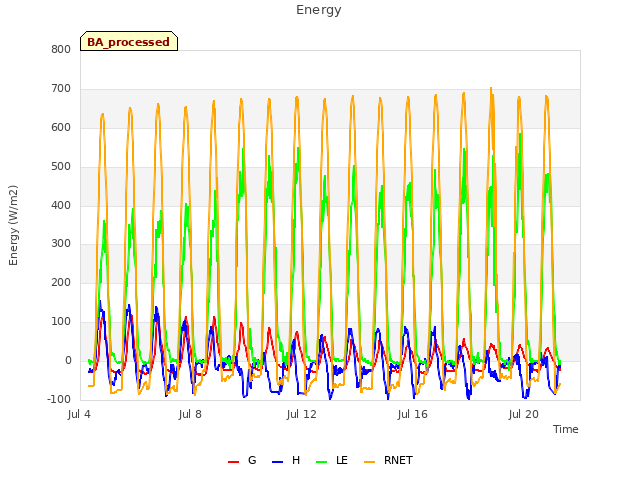640x480 pixels.
Task: Click the red G legend color marker
Action: 233,462
